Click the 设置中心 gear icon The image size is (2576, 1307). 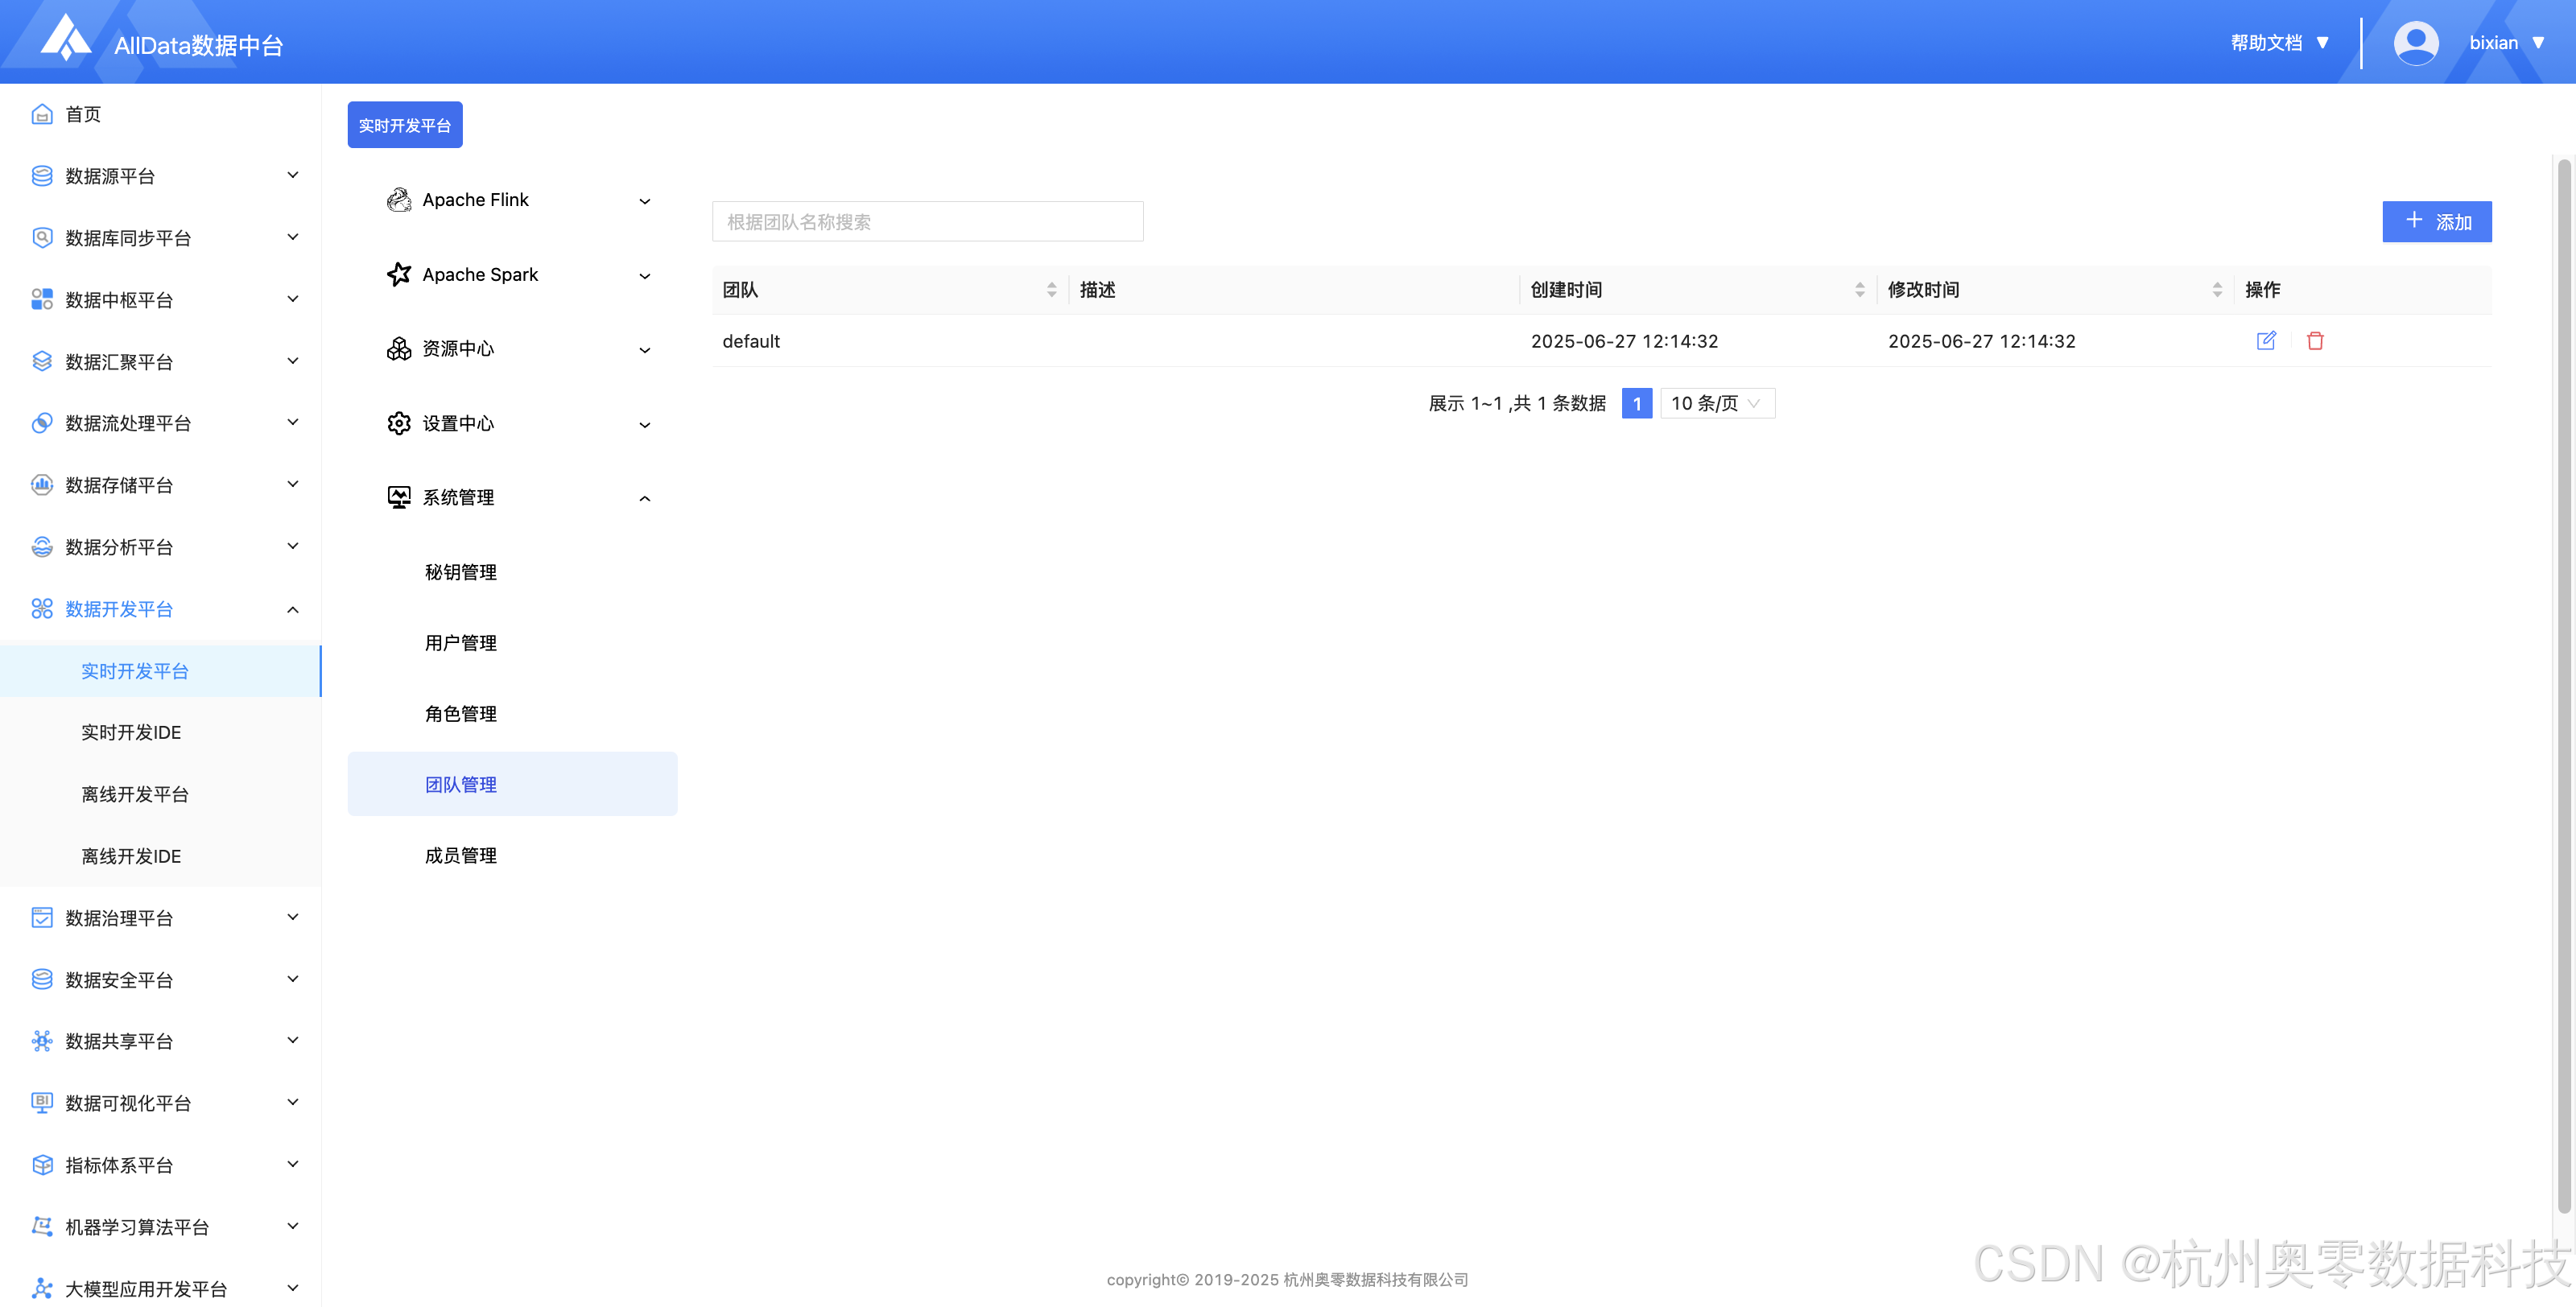point(399,423)
